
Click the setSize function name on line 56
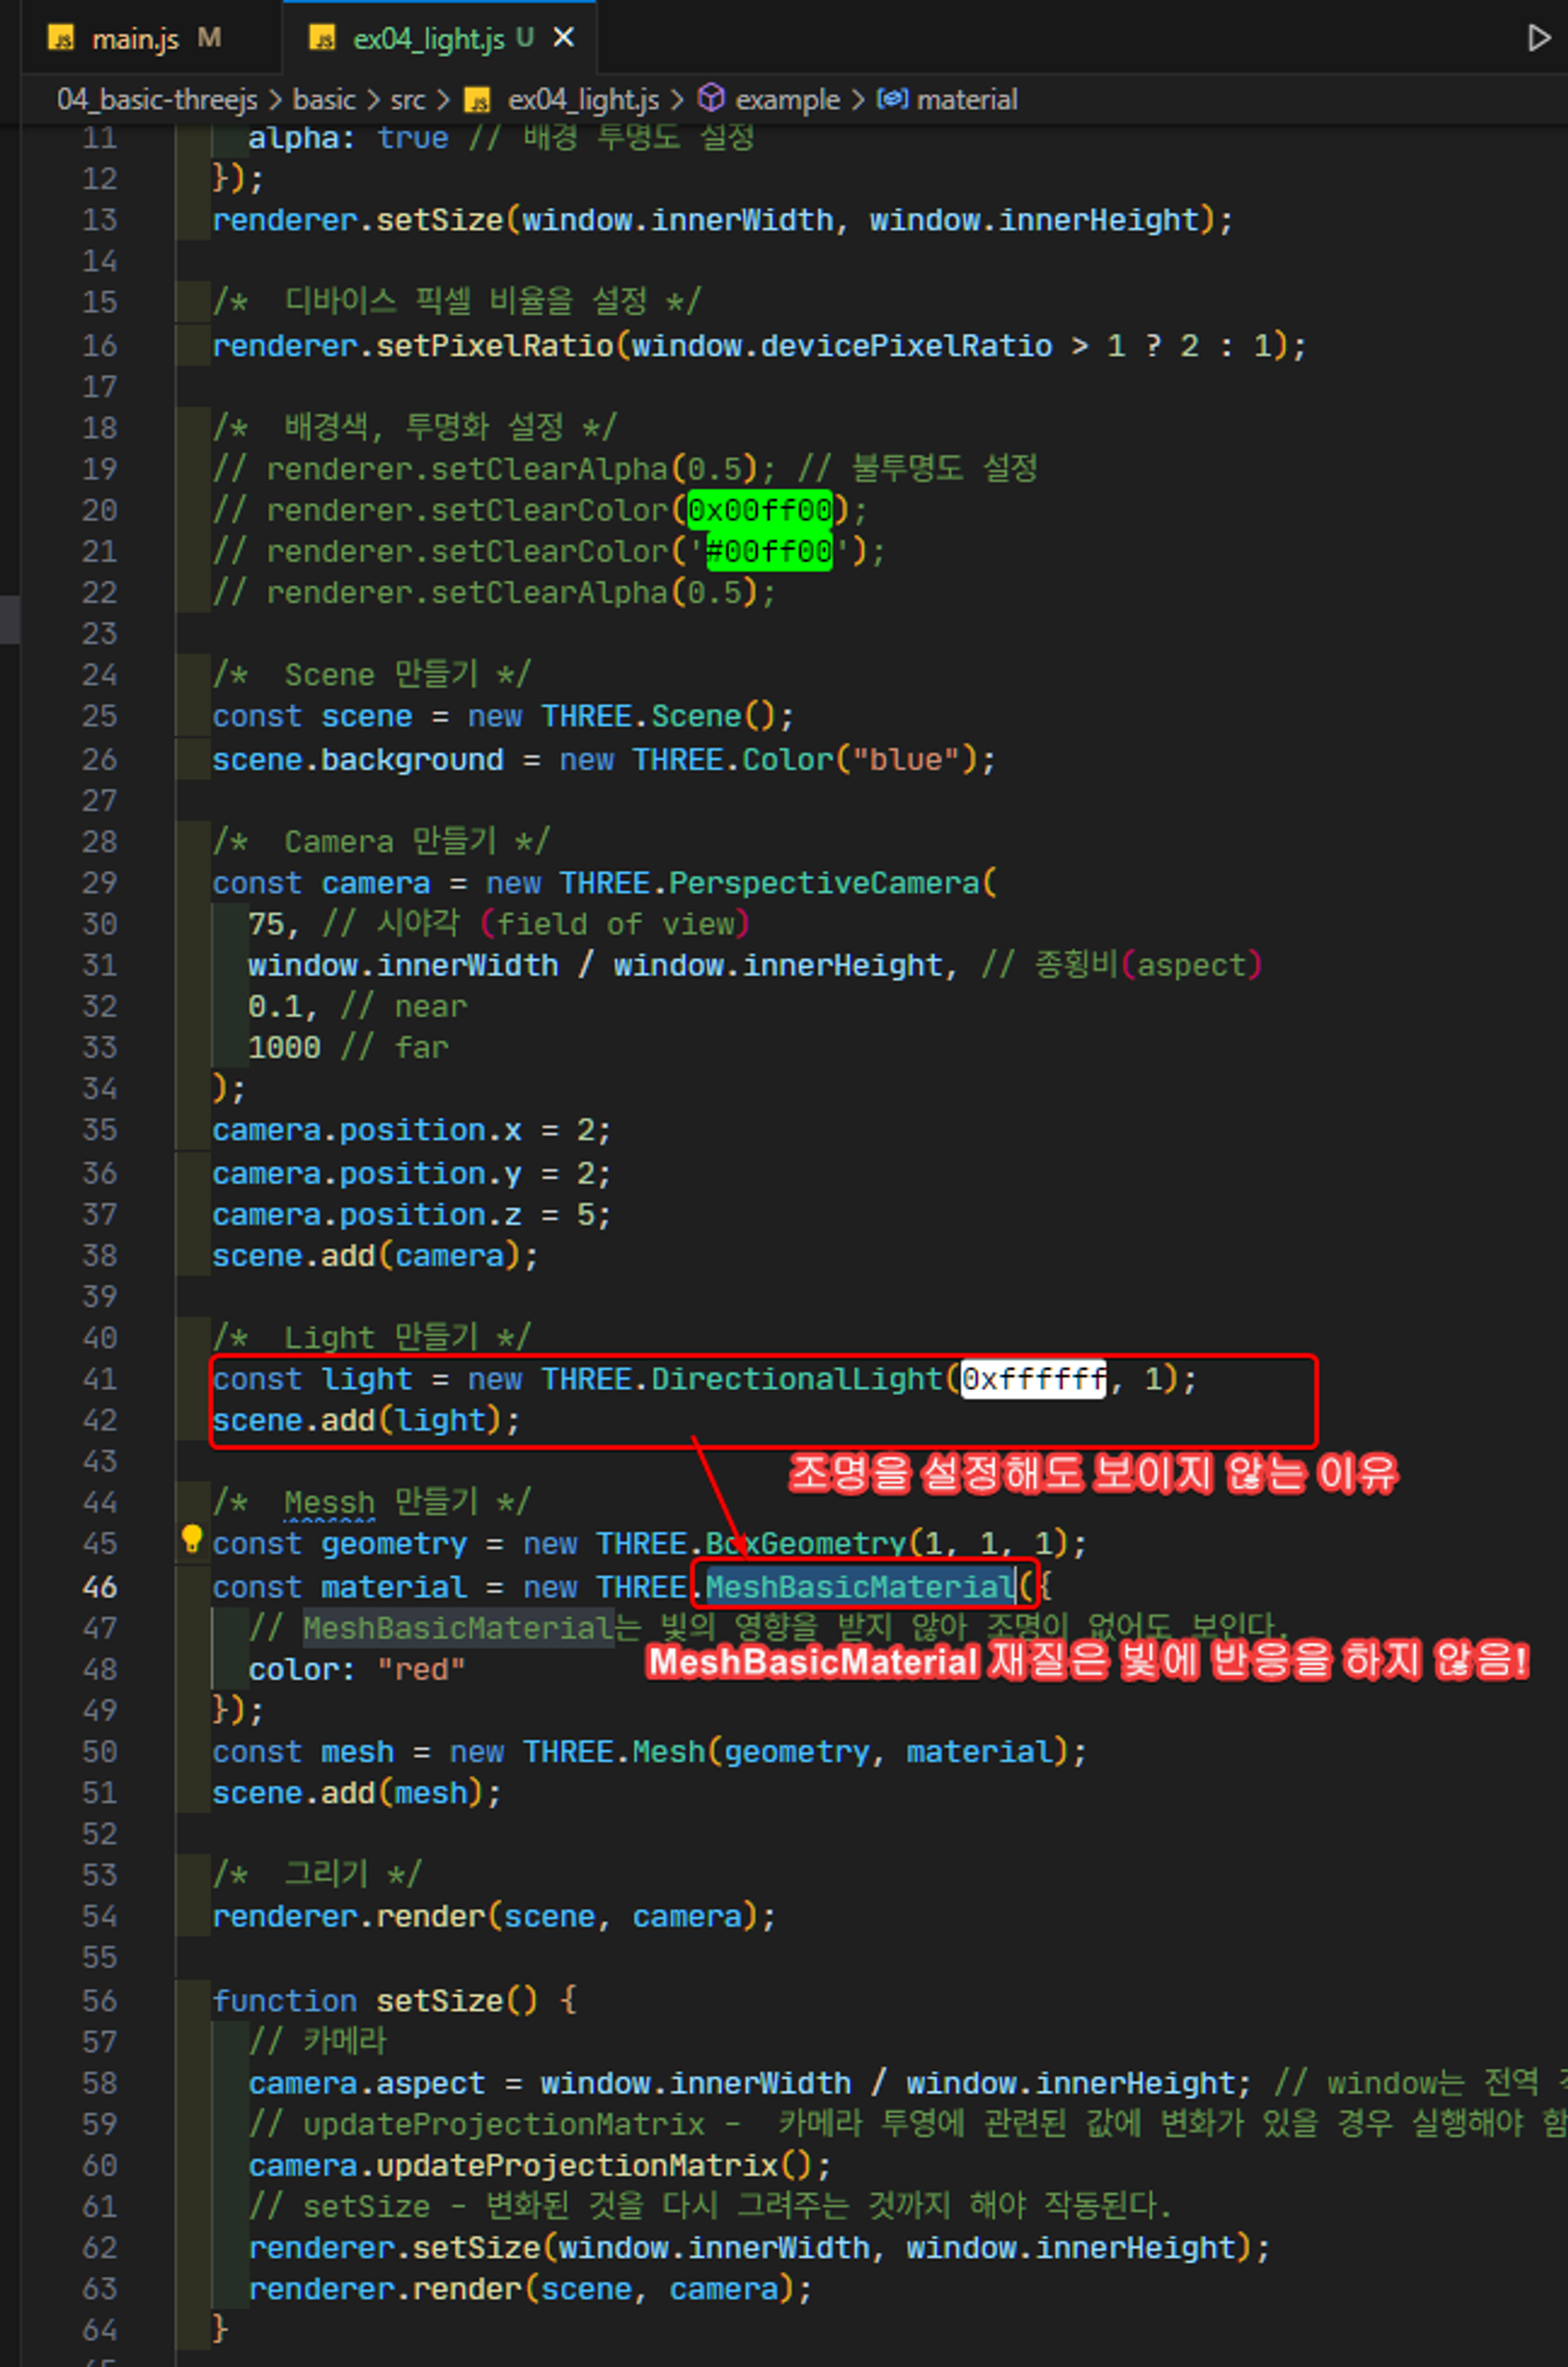[x=440, y=2000]
